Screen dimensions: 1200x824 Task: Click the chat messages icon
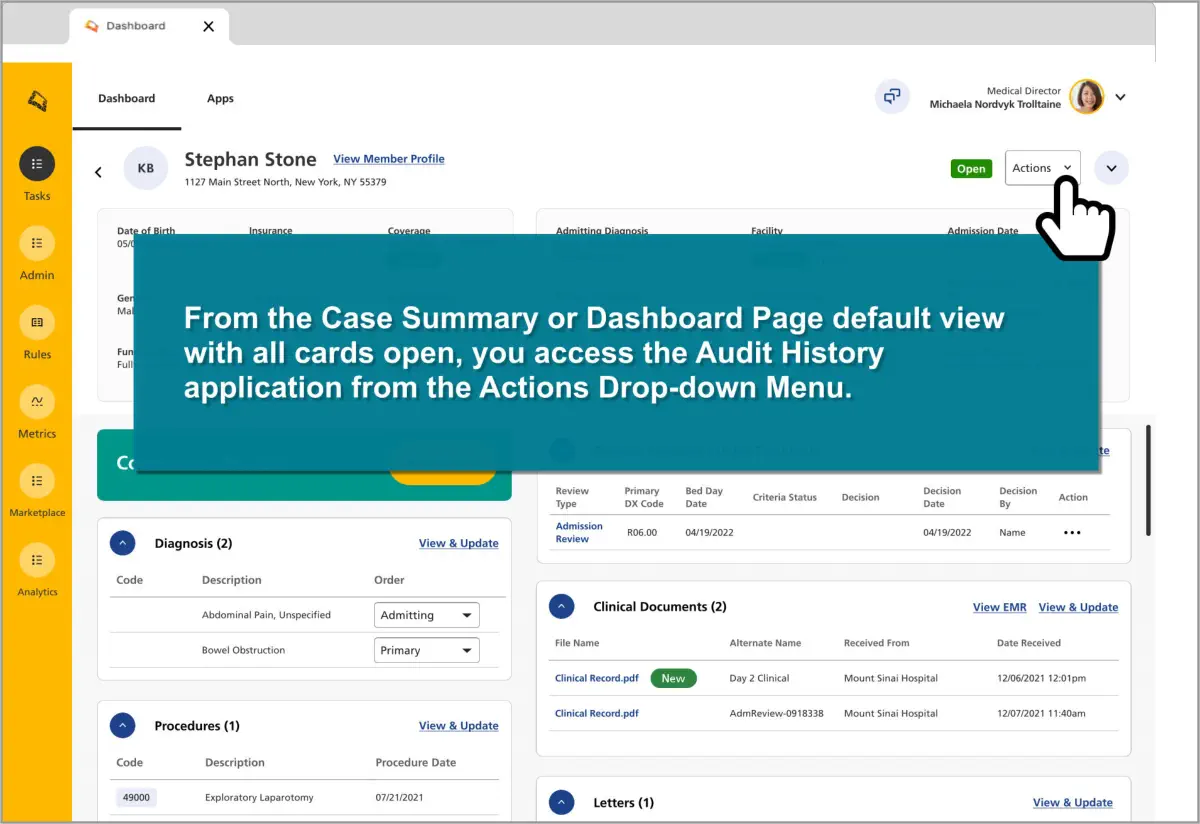pos(891,97)
